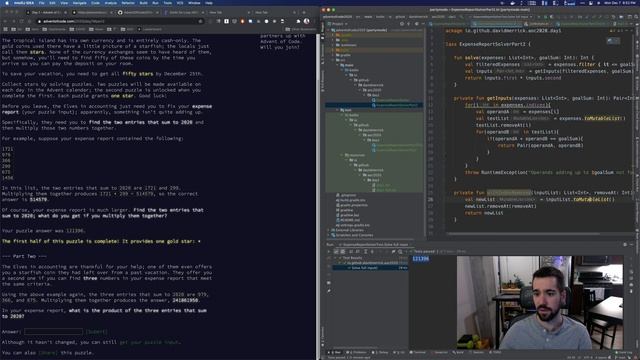Open the browser profile avatar
Screen dimensions: 640x360
point(307,21)
